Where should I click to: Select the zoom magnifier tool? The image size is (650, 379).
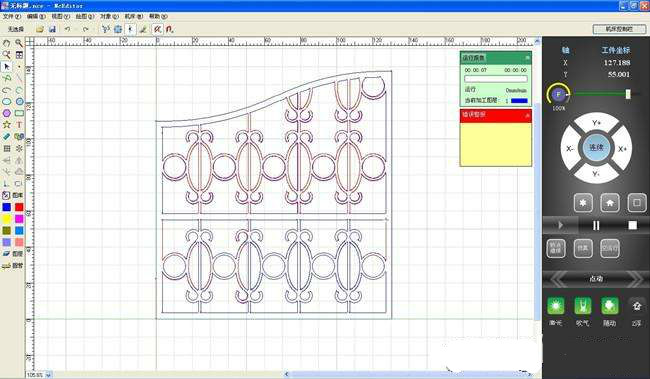[x=19, y=43]
